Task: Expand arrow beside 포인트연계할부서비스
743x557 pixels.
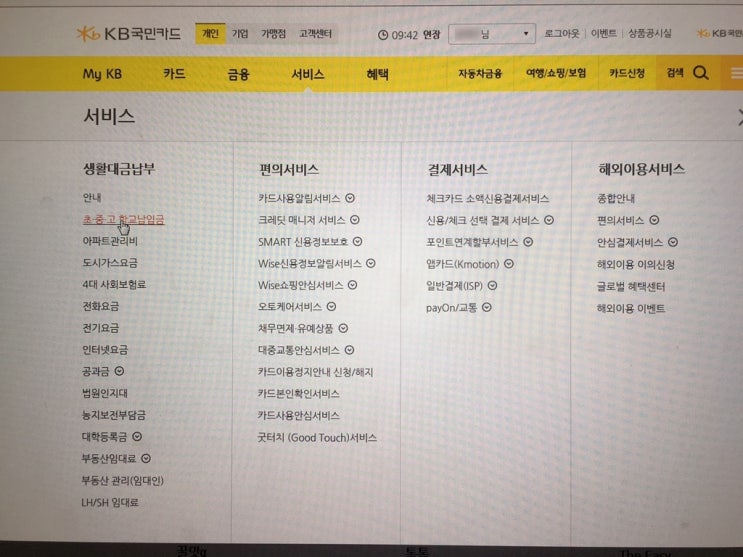Action: click(x=528, y=242)
